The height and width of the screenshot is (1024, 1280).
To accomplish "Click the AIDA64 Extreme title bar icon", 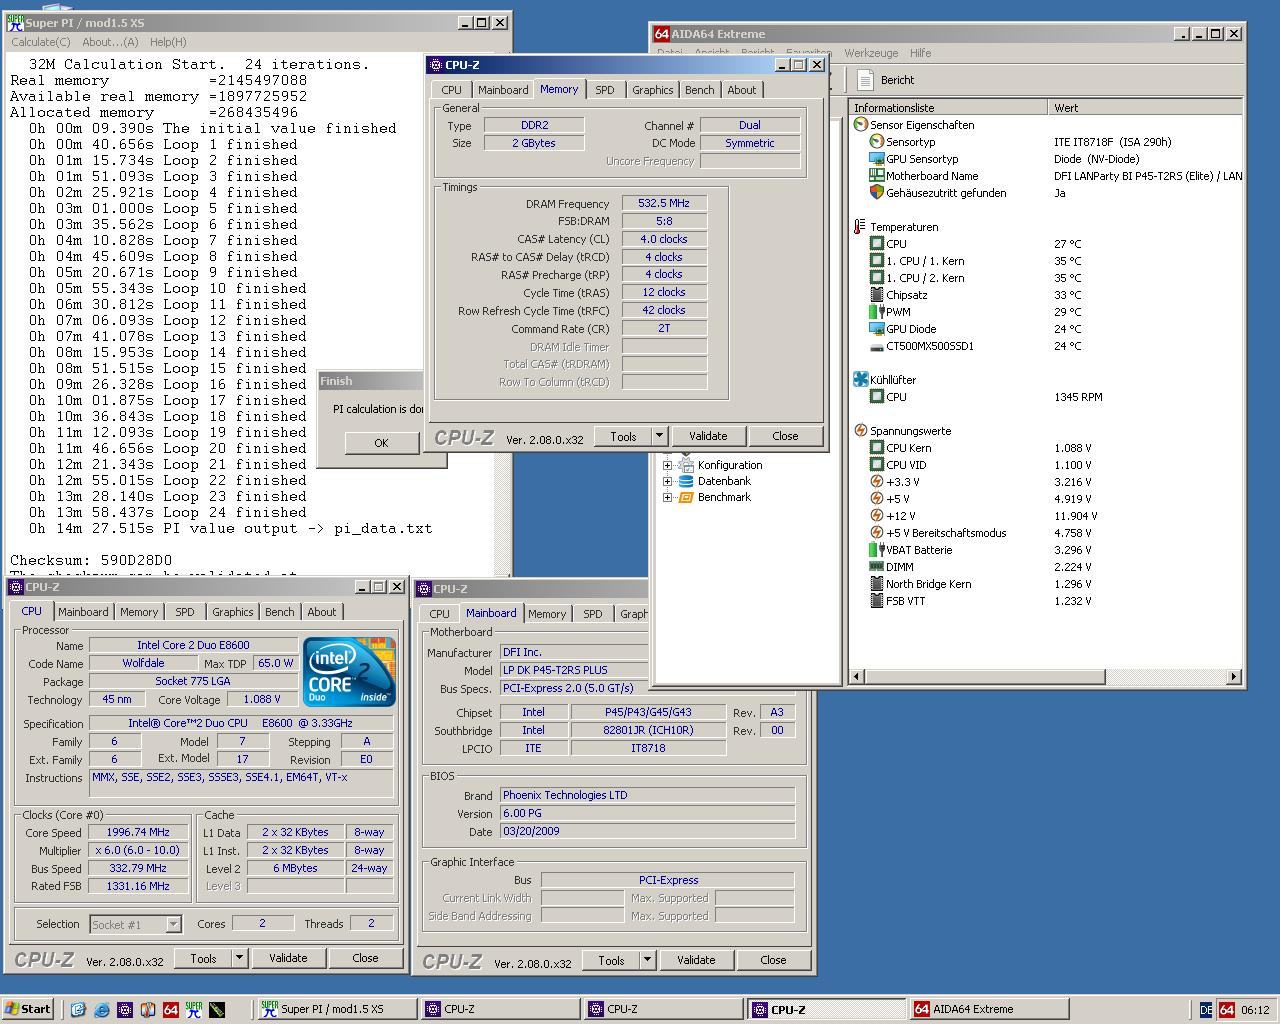I will click(x=661, y=33).
